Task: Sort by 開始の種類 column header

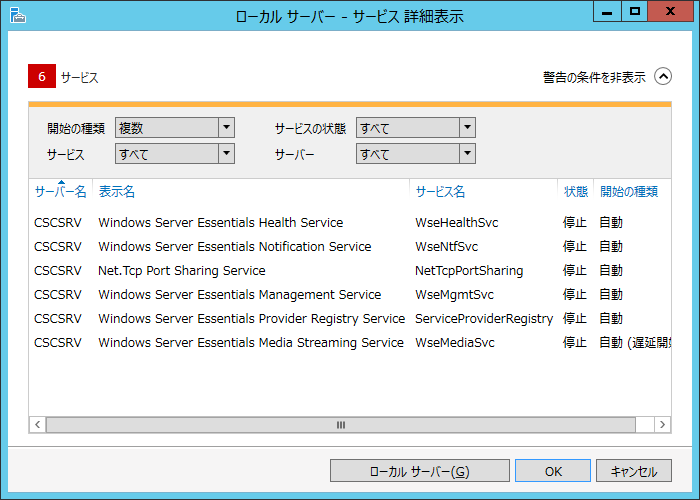Action: (x=629, y=192)
